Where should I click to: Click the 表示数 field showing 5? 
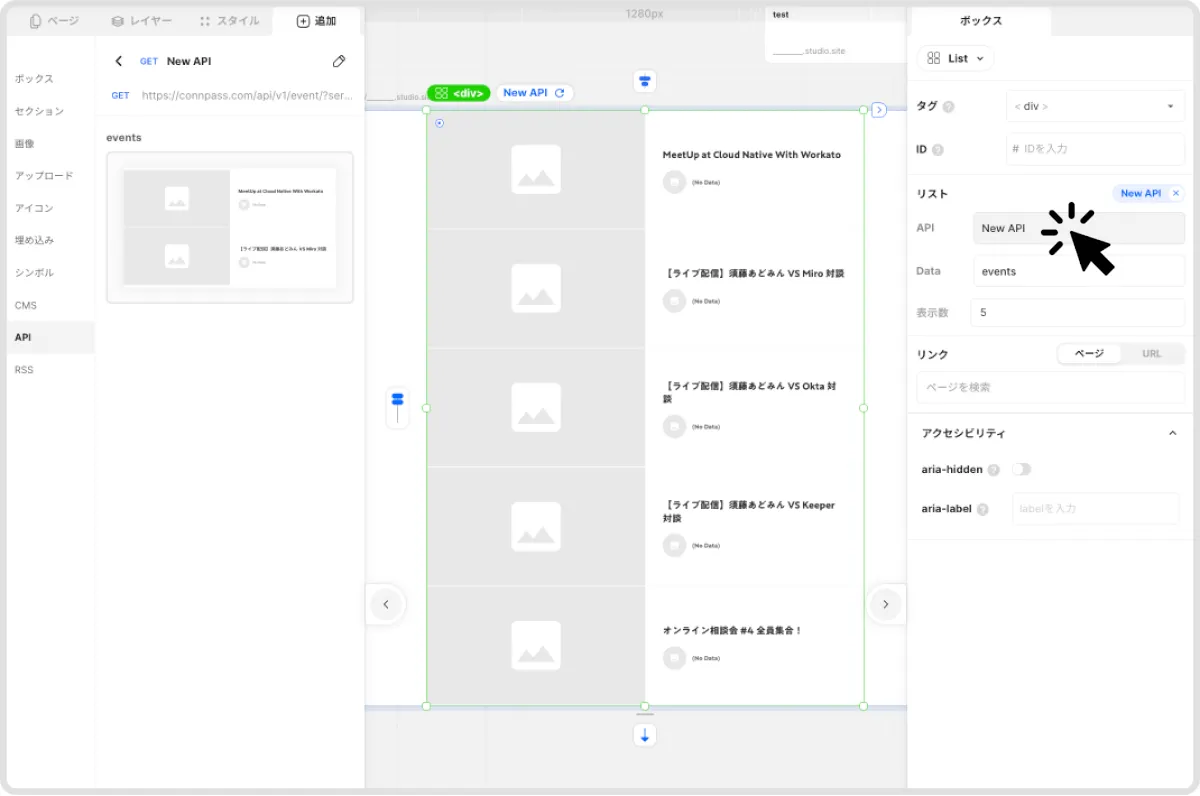pyautogui.click(x=1079, y=312)
